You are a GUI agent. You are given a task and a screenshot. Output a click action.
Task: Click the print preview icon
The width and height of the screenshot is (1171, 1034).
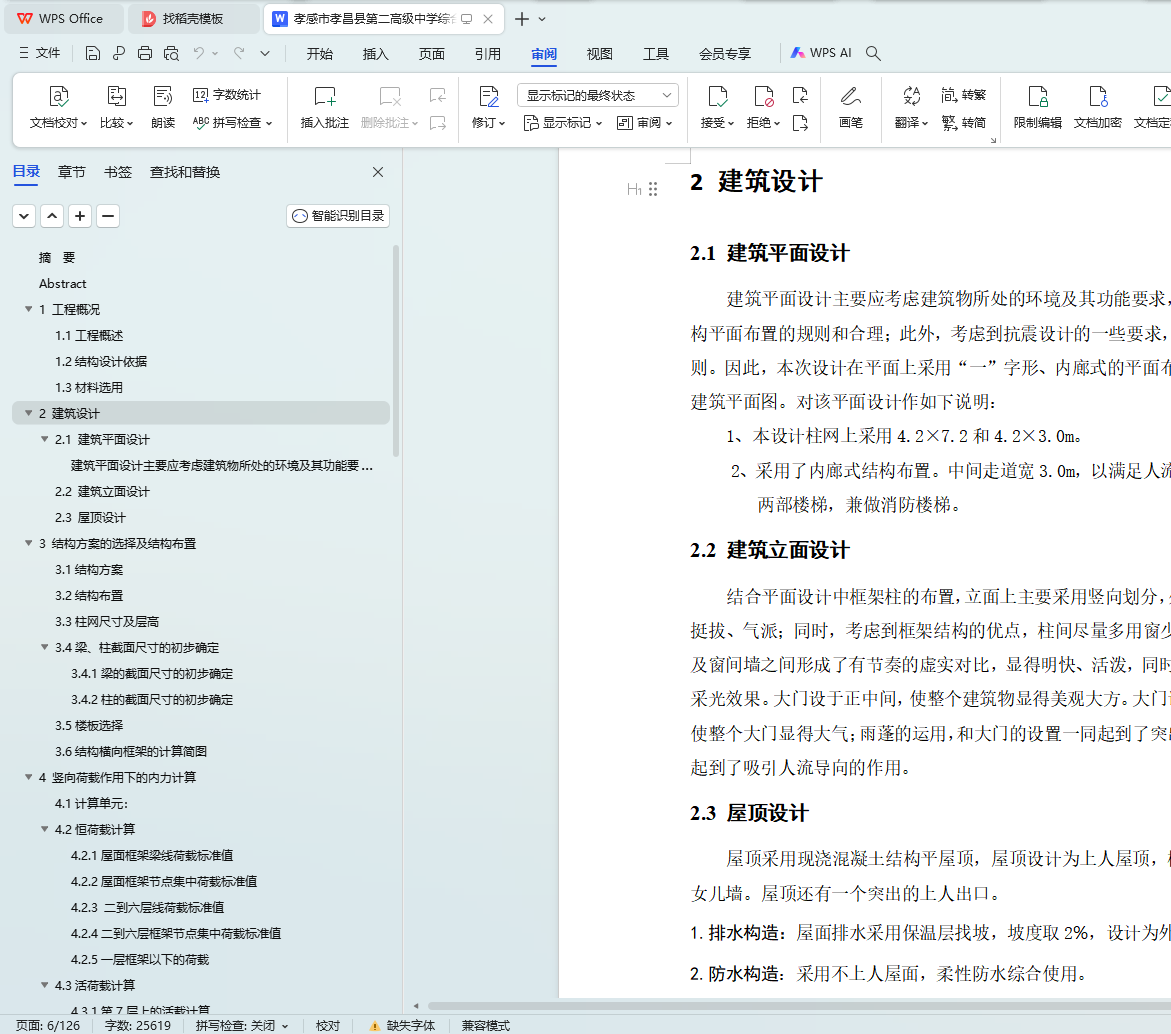click(x=171, y=53)
